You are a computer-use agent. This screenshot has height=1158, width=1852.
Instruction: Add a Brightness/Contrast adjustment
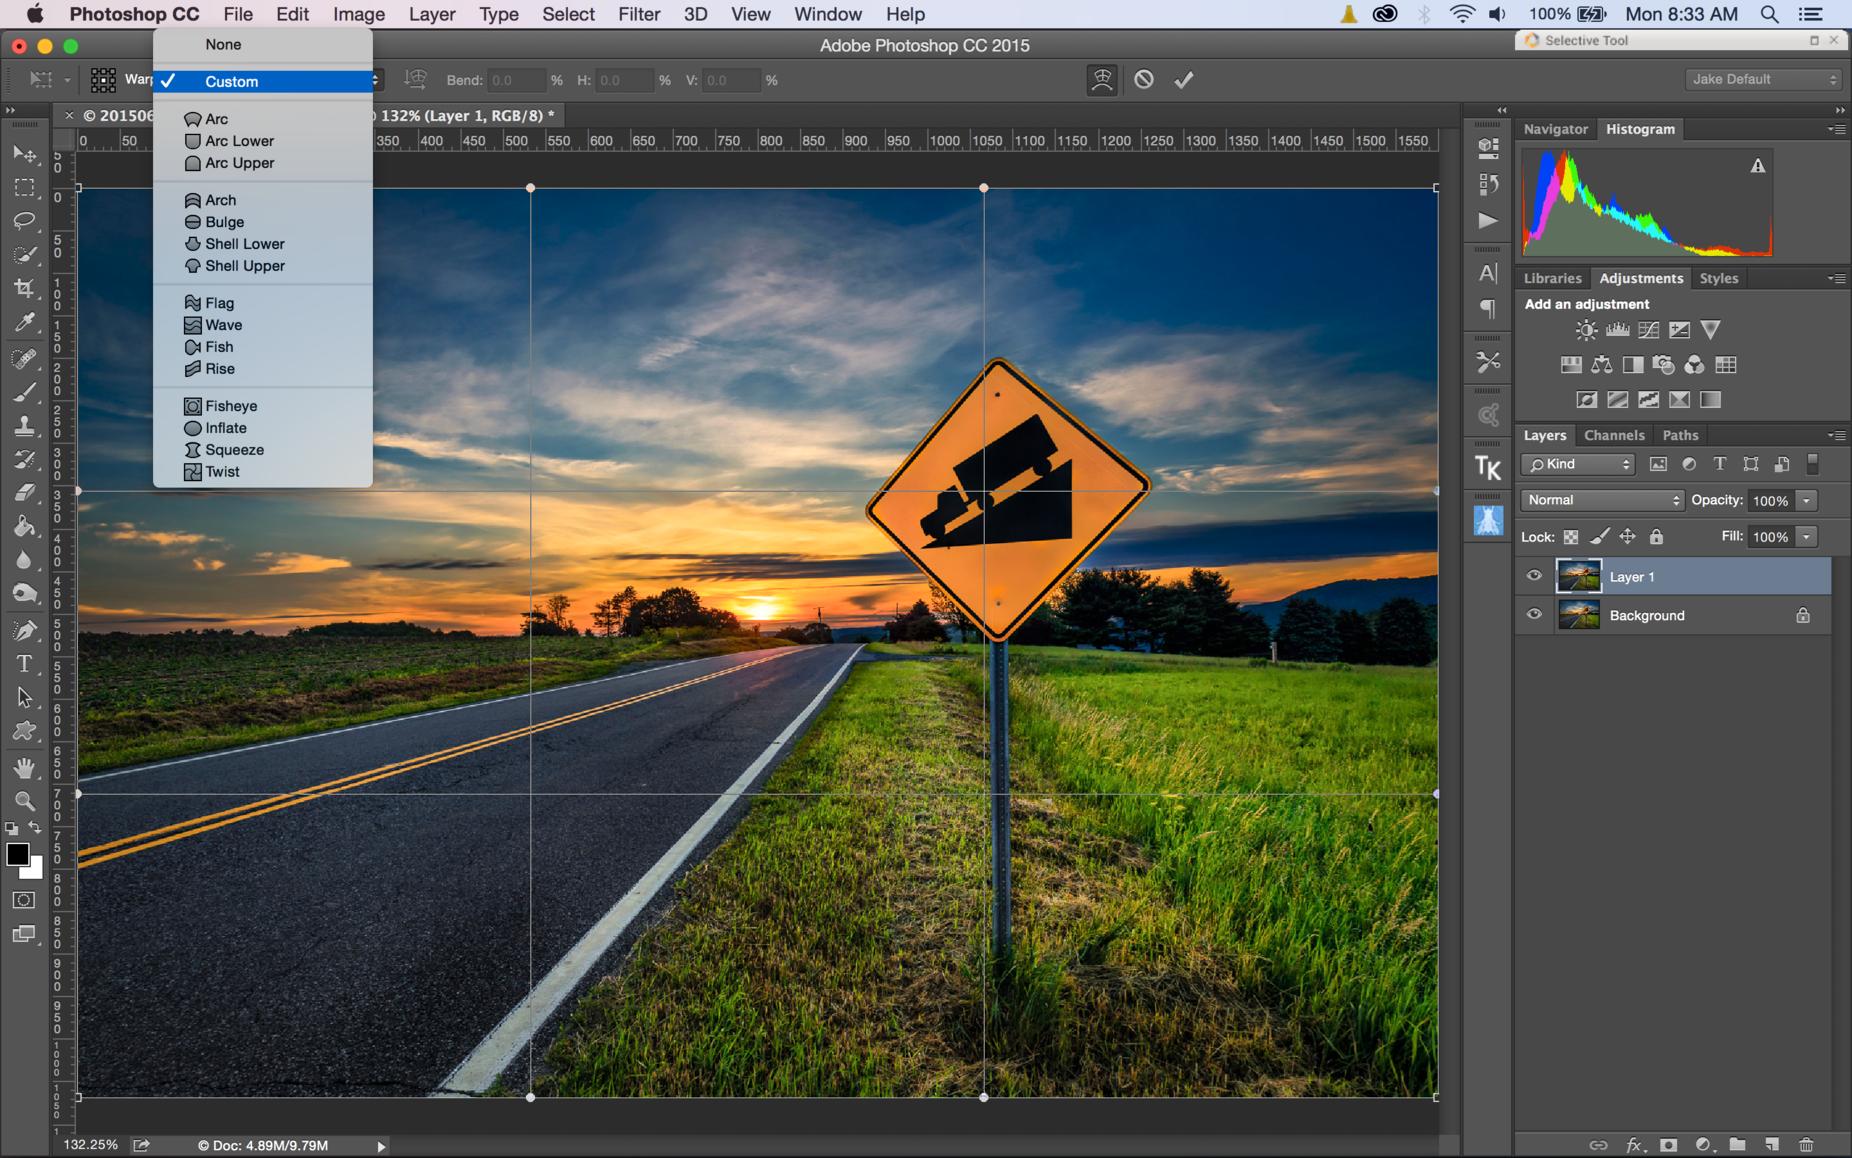[1586, 330]
